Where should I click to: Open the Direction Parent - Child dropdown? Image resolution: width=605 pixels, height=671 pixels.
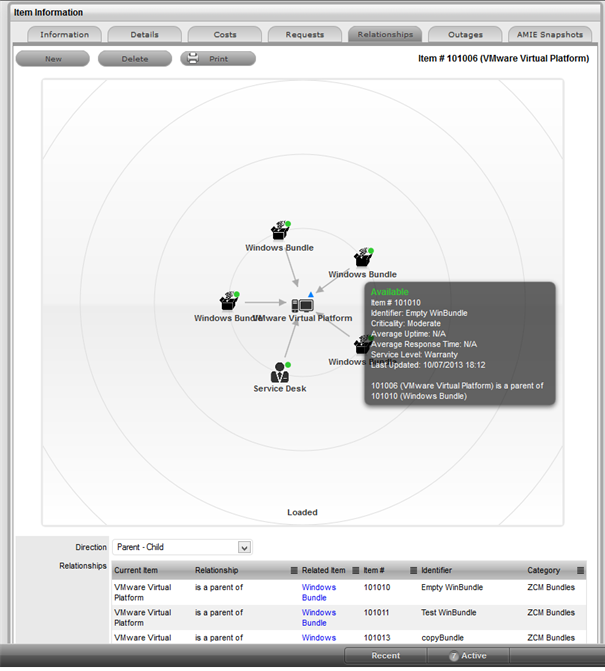pos(182,547)
